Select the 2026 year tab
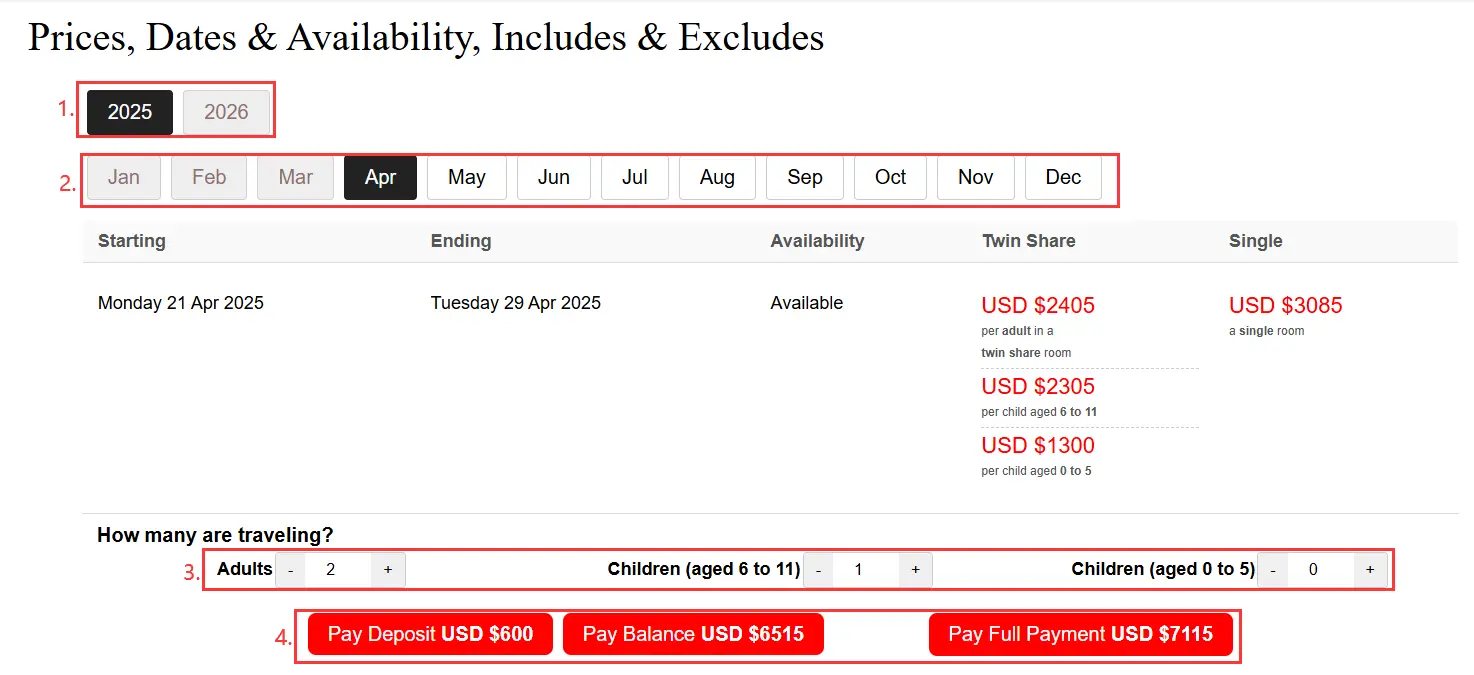Screen dimensions: 1474x675 point(226,112)
